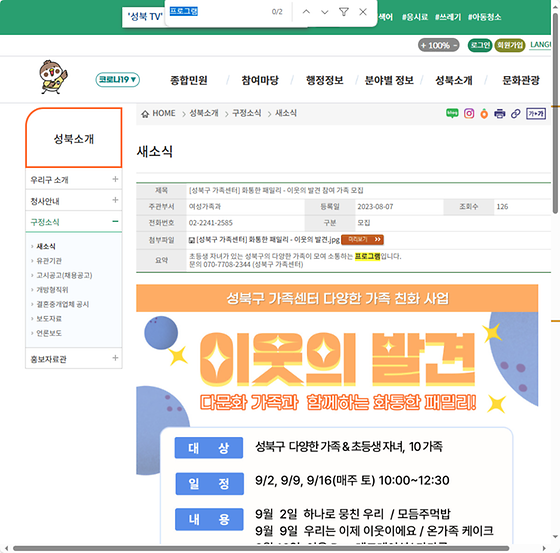Click registration date 2023-08-07
560x553 pixels.
pyautogui.click(x=375, y=207)
